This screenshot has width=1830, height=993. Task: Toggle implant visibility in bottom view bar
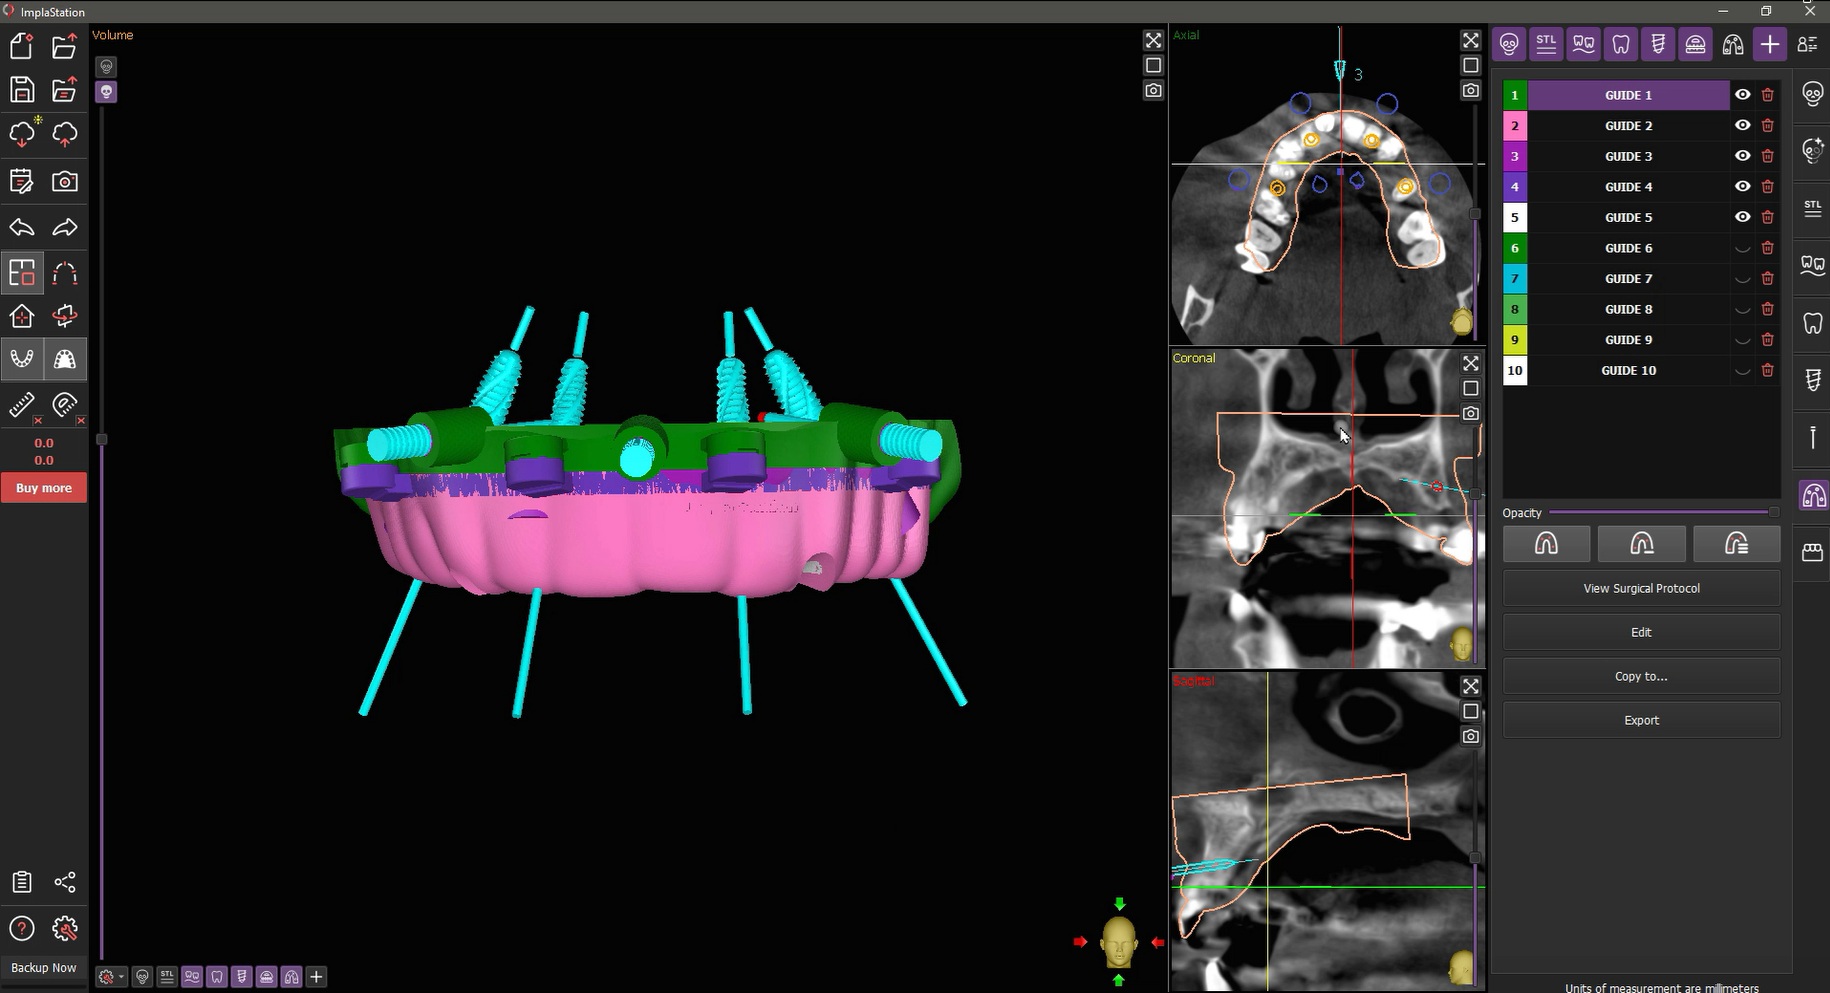coord(242,977)
